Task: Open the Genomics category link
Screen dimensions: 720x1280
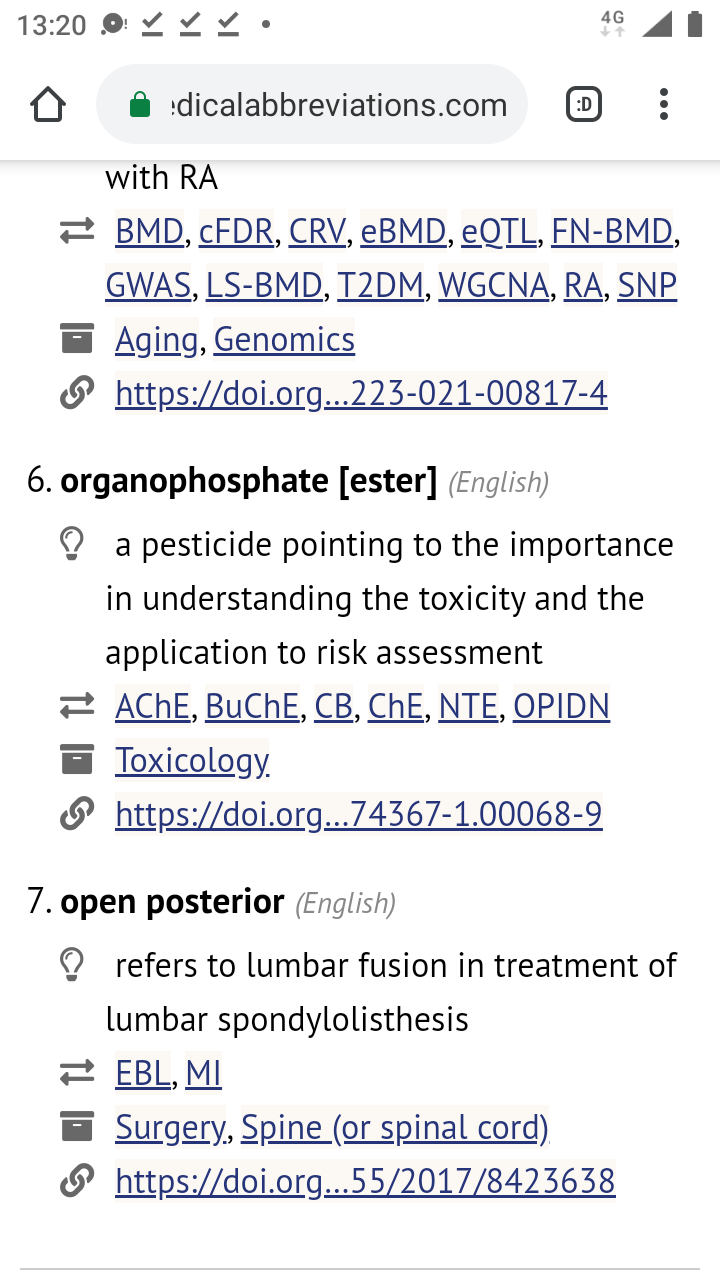Action: pyautogui.click(x=284, y=340)
